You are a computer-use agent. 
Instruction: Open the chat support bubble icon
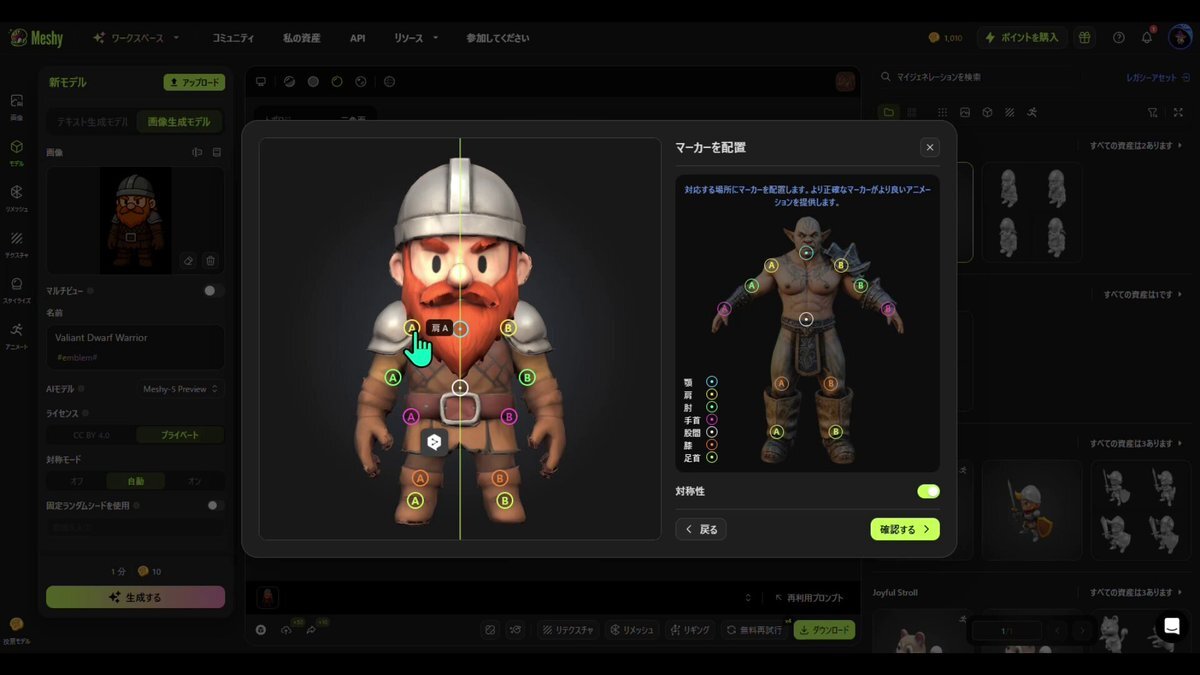1172,626
